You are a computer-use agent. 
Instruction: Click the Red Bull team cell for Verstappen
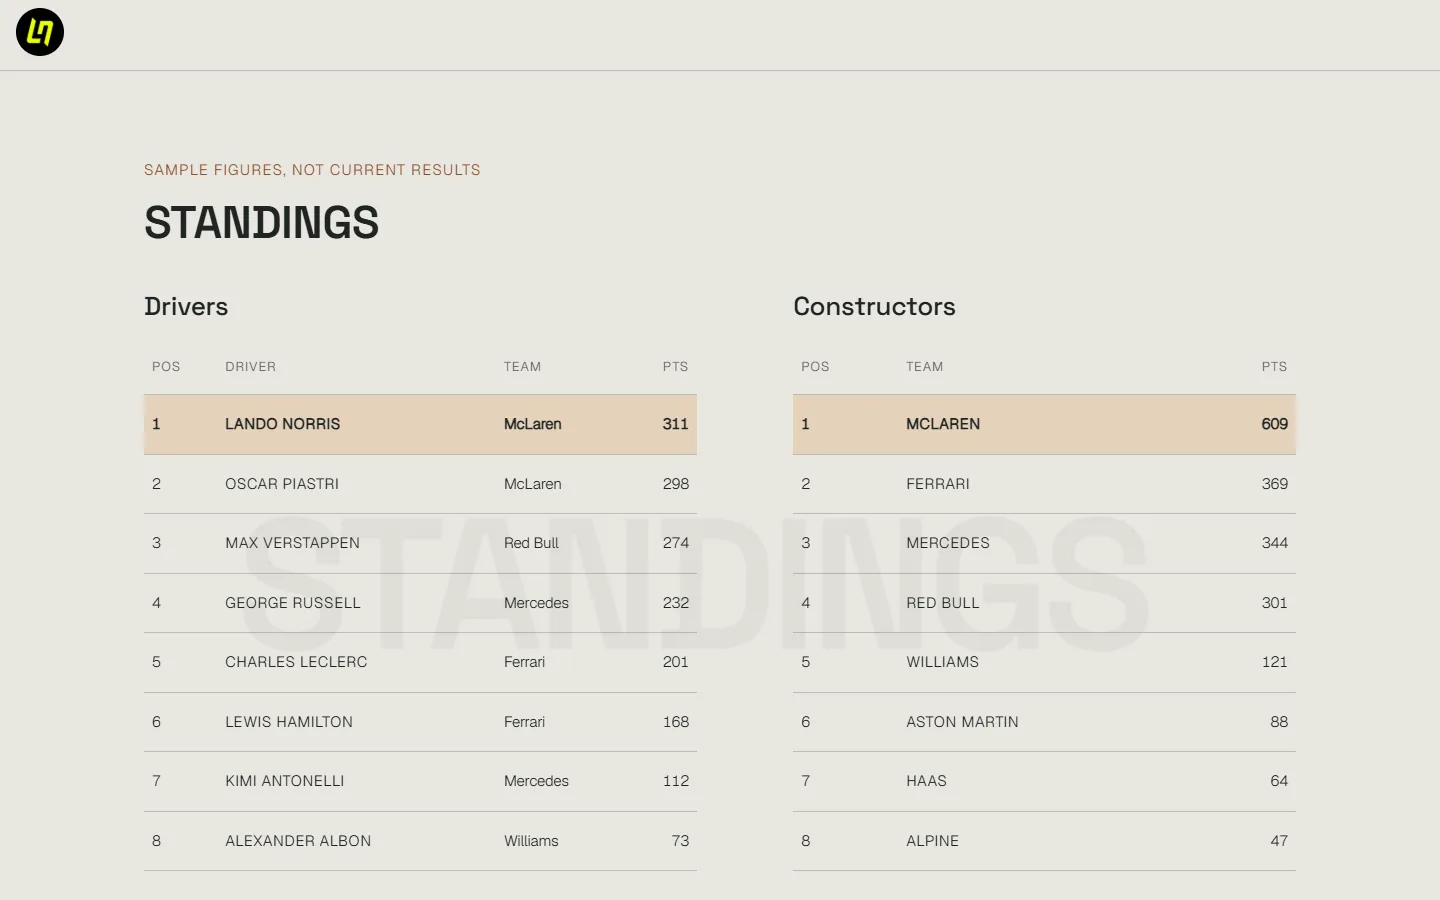coord(531,543)
